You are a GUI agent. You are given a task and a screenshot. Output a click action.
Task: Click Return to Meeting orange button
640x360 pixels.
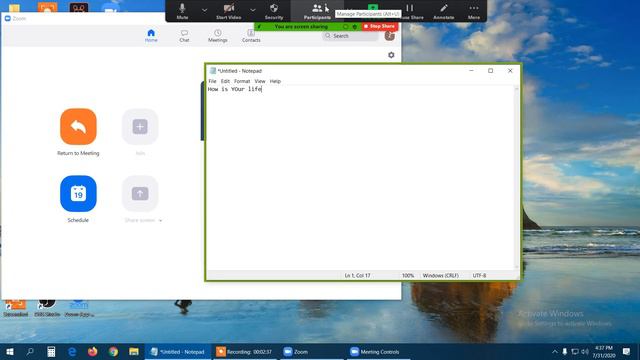pos(78,127)
